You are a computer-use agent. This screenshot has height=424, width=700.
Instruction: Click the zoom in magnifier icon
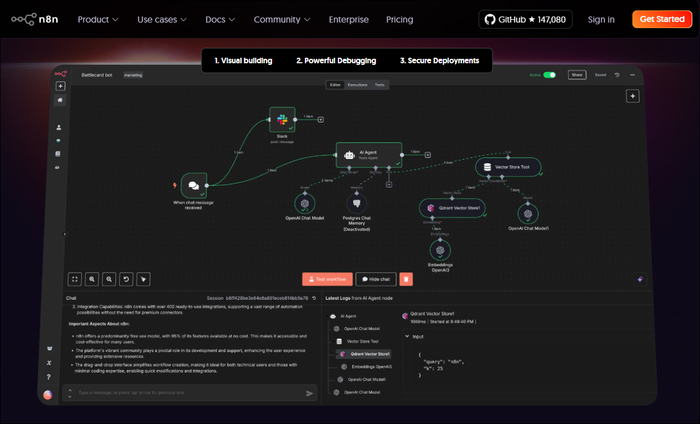[92, 280]
